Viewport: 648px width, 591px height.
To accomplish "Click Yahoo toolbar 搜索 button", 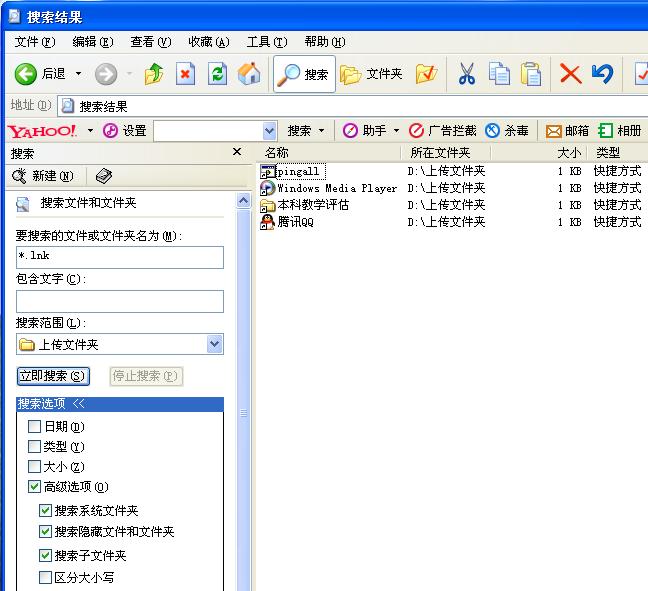I will tap(299, 131).
